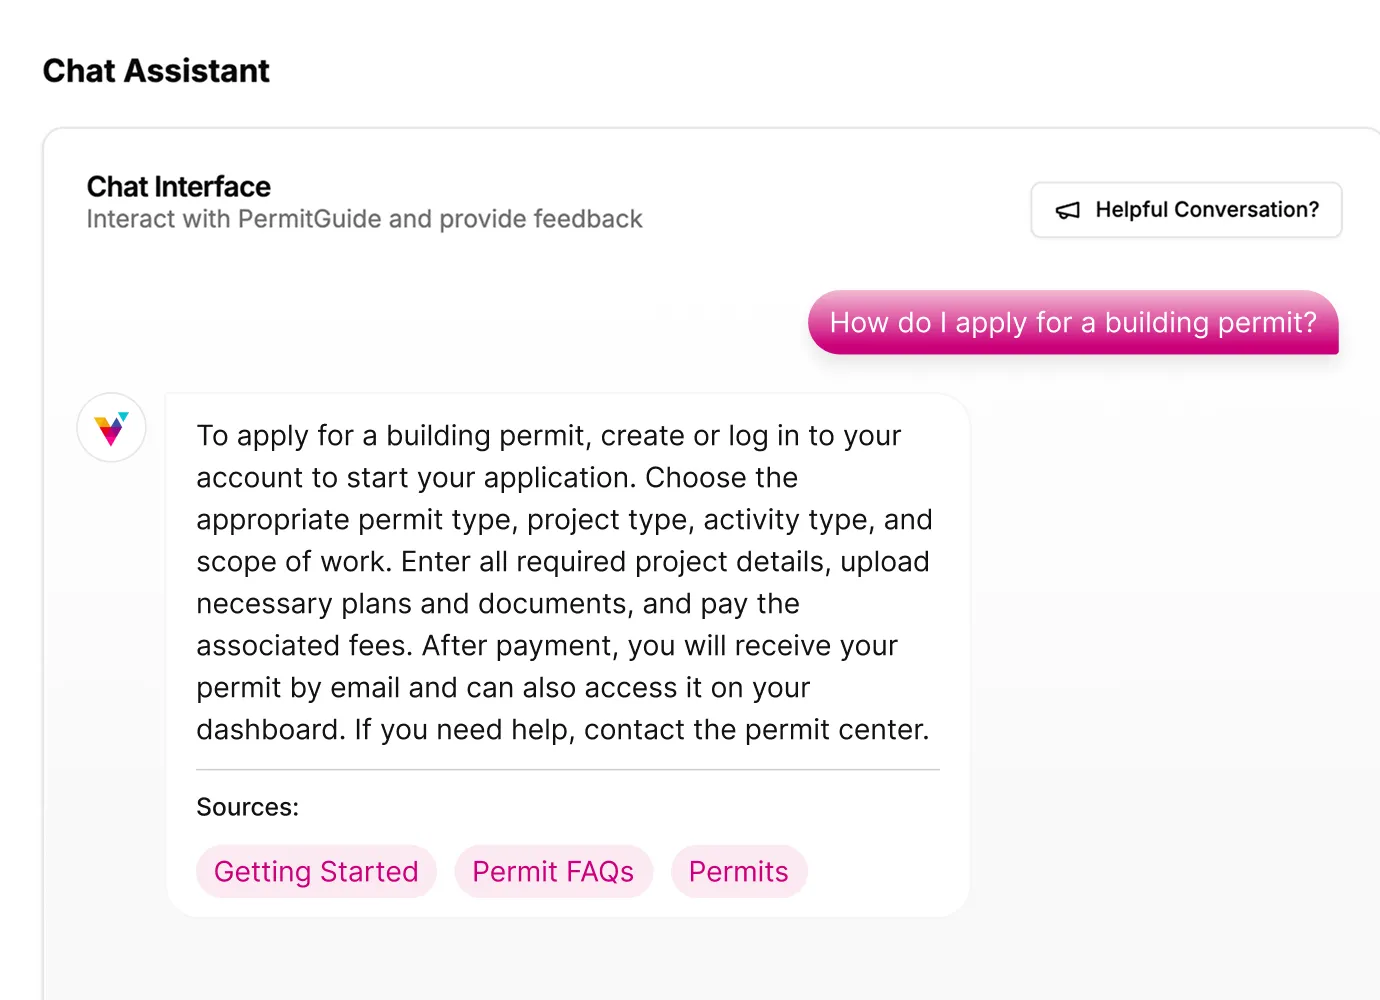Click the first line of the assistant reply

coord(549,436)
